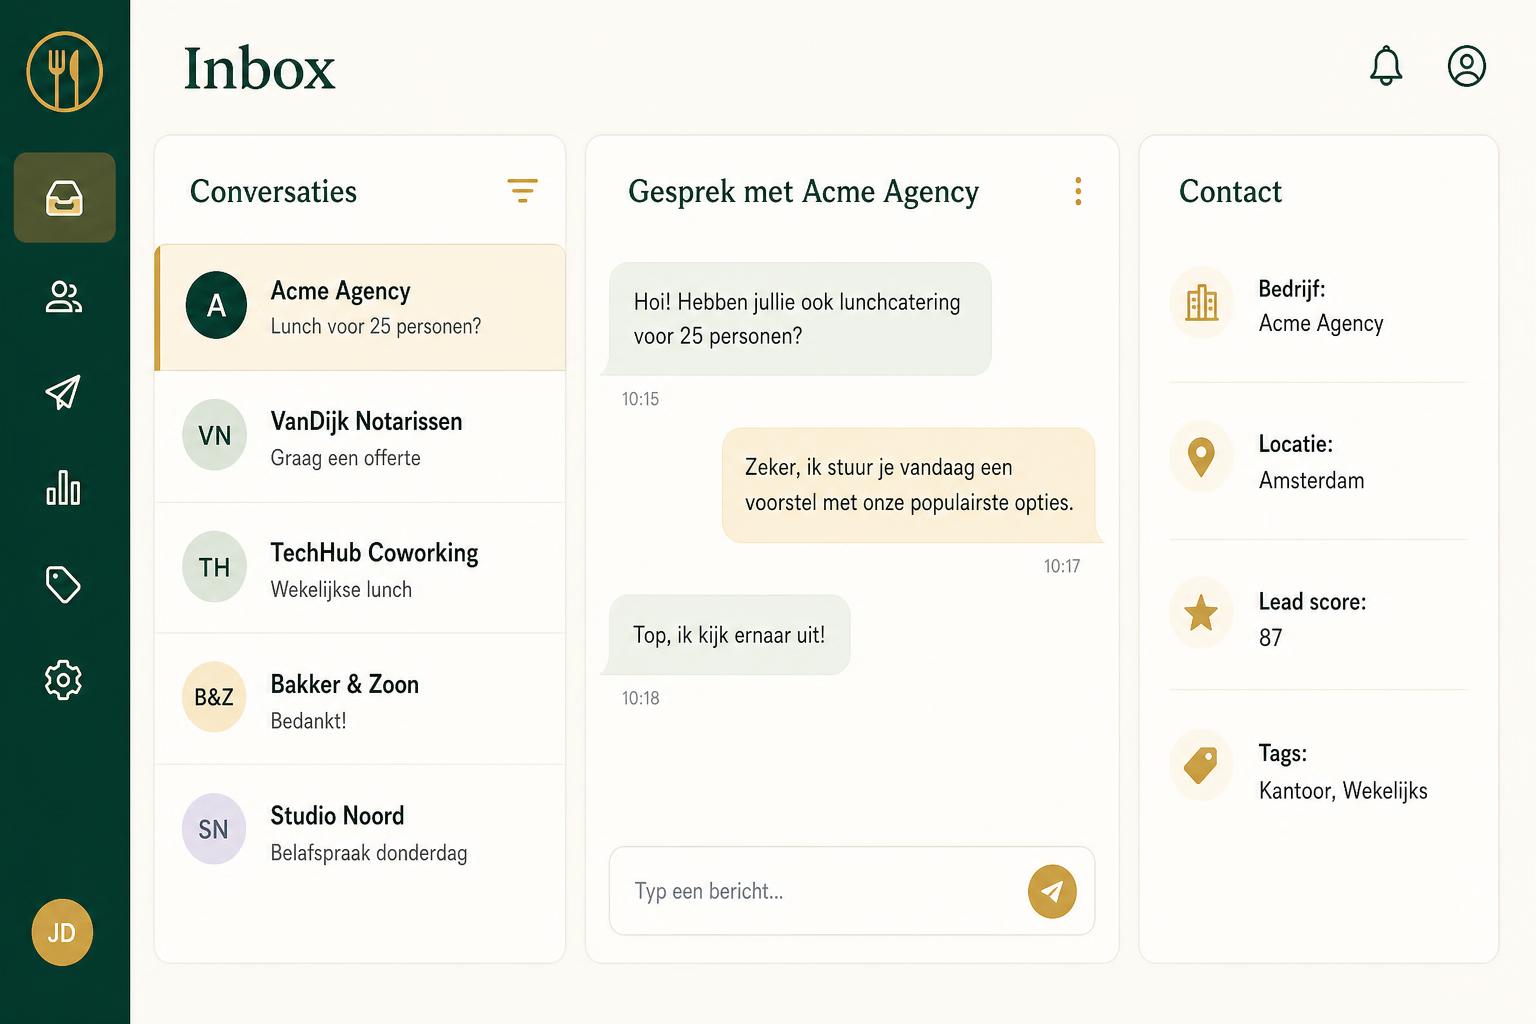1536x1024 pixels.
Task: Click the 'Contact' panel heading
Action: (1230, 191)
